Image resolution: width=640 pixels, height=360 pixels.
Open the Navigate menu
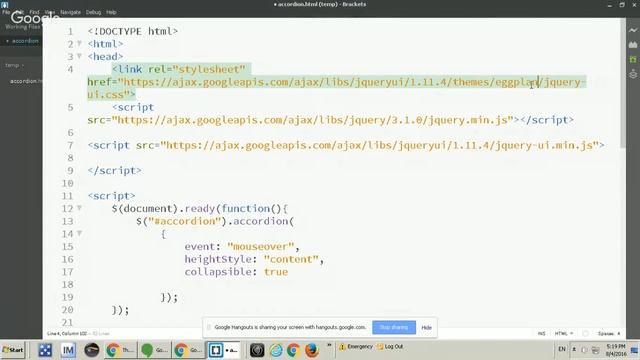70,12
